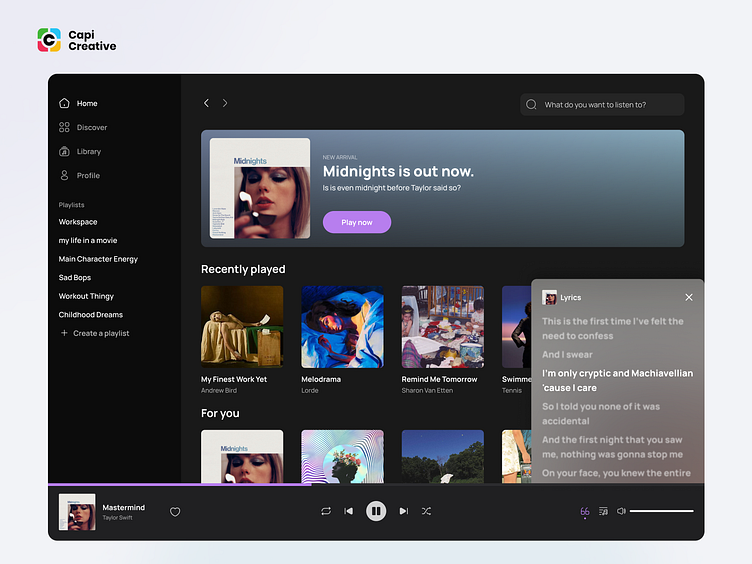Click Create a playlist
This screenshot has width=752, height=564.
click(x=95, y=333)
